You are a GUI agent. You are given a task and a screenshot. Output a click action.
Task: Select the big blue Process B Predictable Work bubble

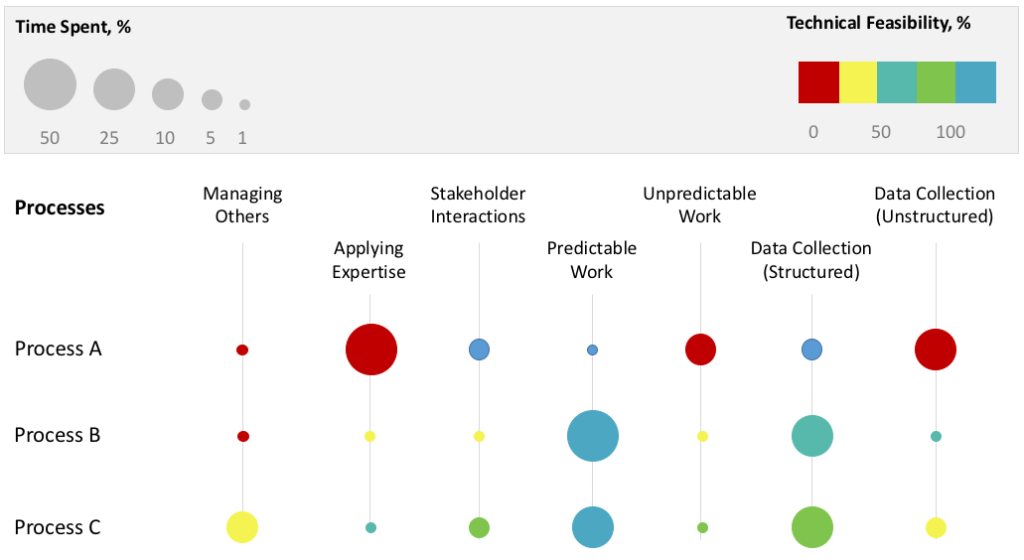pos(592,436)
